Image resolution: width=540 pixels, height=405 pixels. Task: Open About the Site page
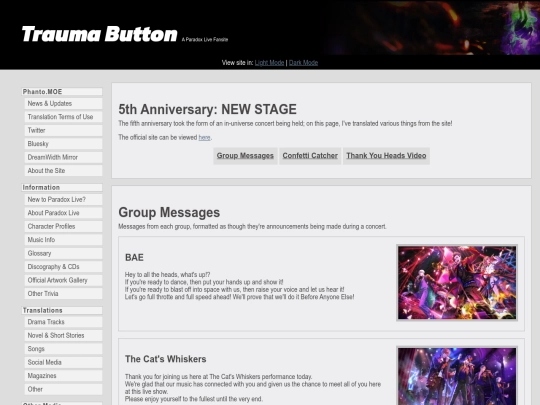63,171
